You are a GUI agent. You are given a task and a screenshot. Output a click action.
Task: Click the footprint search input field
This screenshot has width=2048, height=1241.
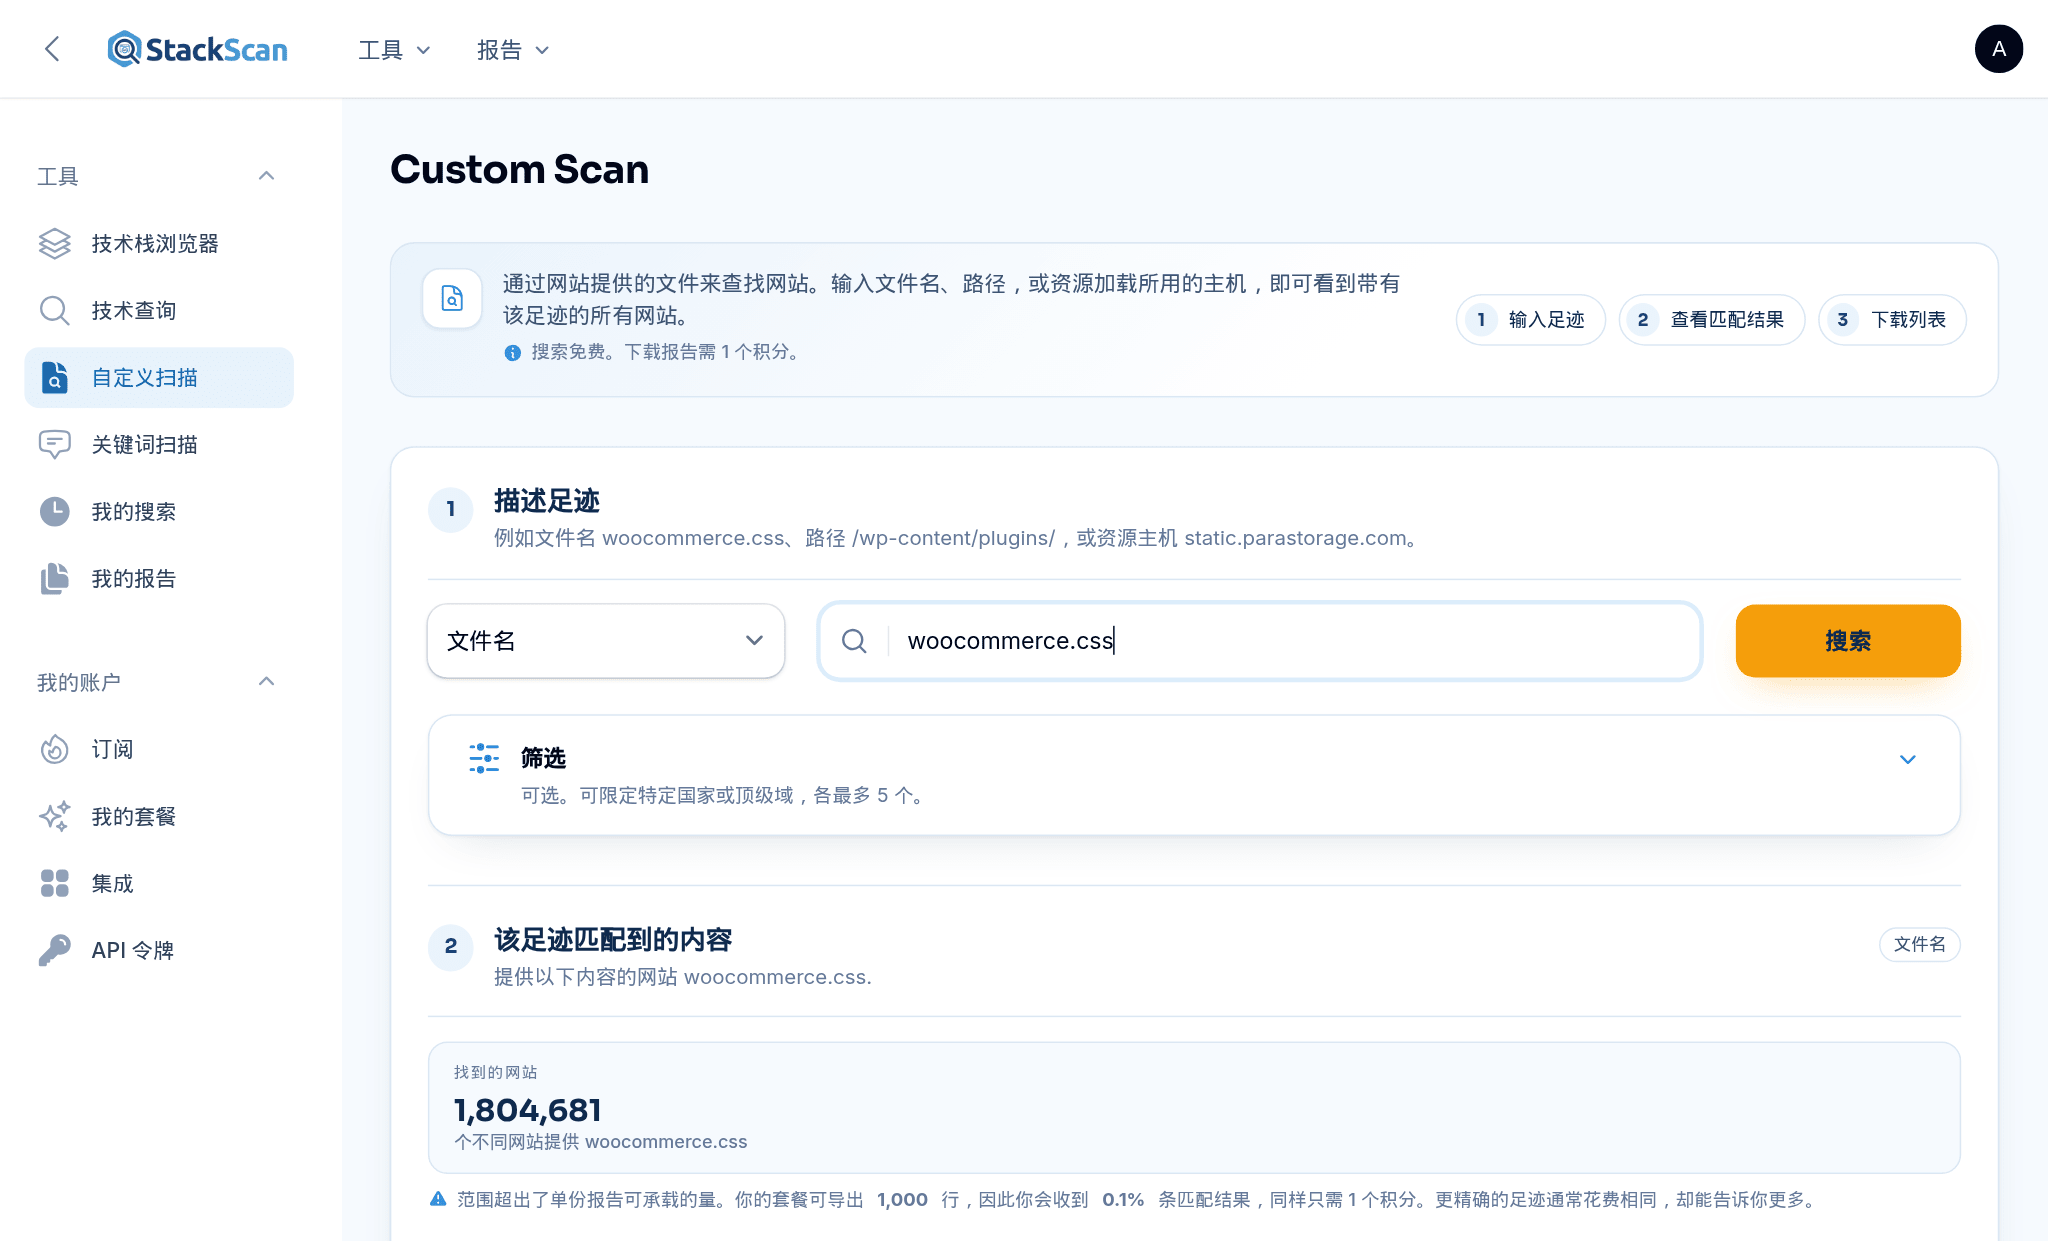pos(1260,641)
